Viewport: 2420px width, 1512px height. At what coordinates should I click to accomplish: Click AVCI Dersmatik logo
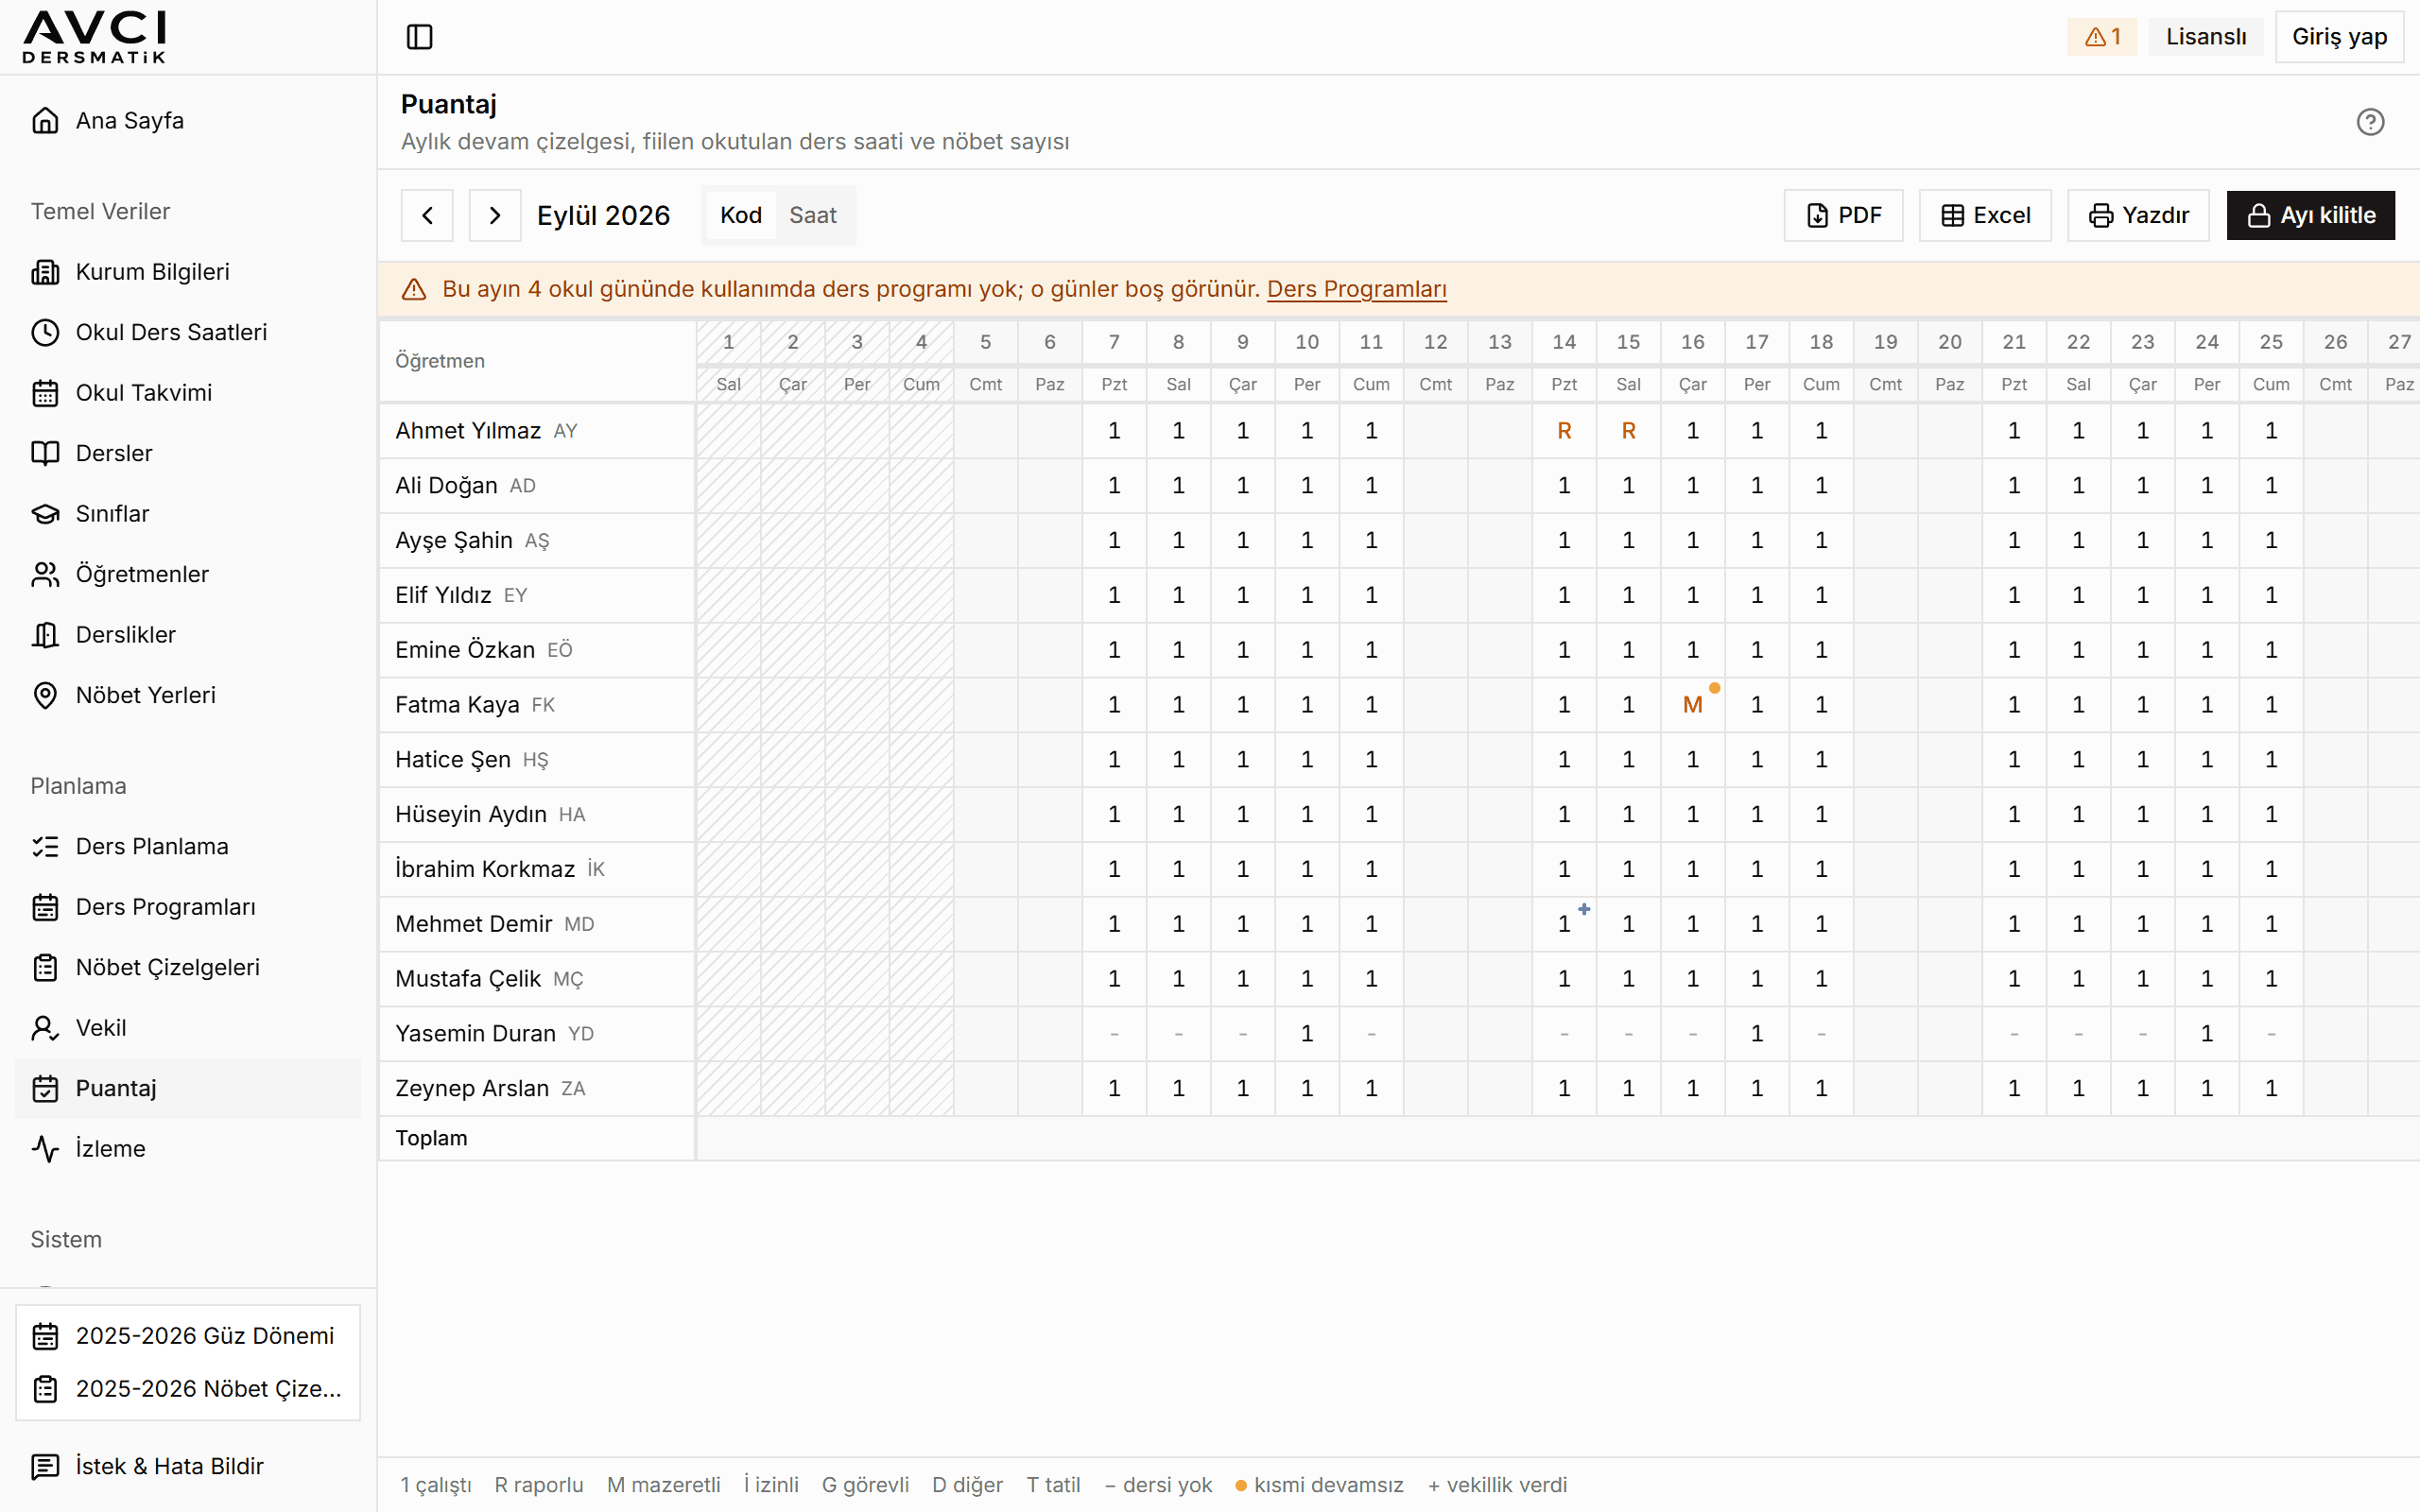(95, 37)
